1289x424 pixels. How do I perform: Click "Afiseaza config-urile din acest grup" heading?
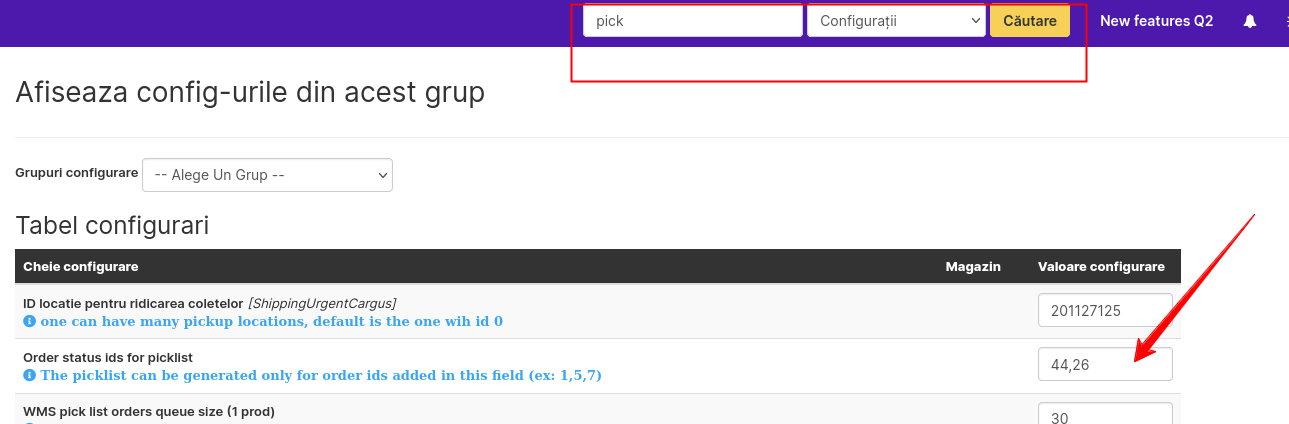pos(250,93)
